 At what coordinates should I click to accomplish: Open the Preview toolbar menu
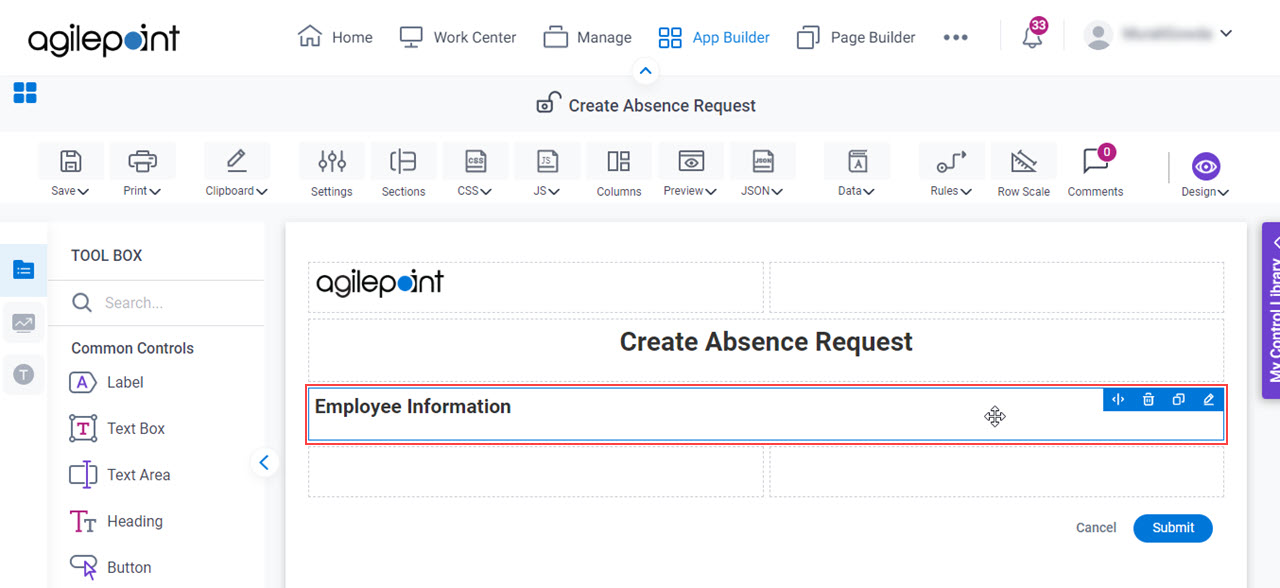pos(690,171)
